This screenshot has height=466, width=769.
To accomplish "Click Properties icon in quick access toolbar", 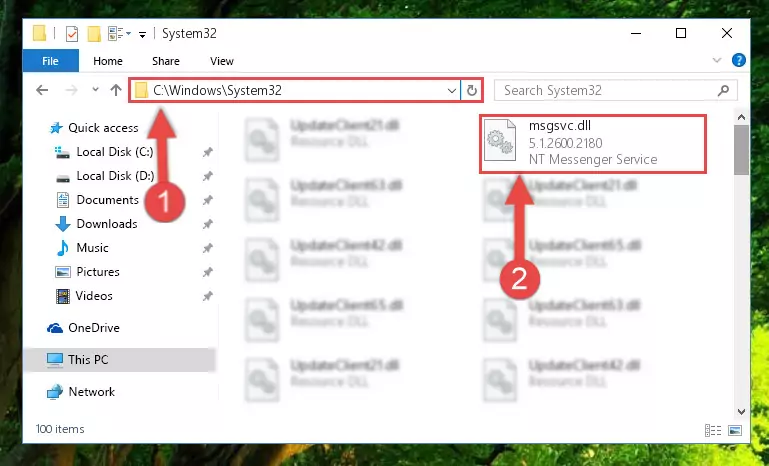I will (x=72, y=33).
